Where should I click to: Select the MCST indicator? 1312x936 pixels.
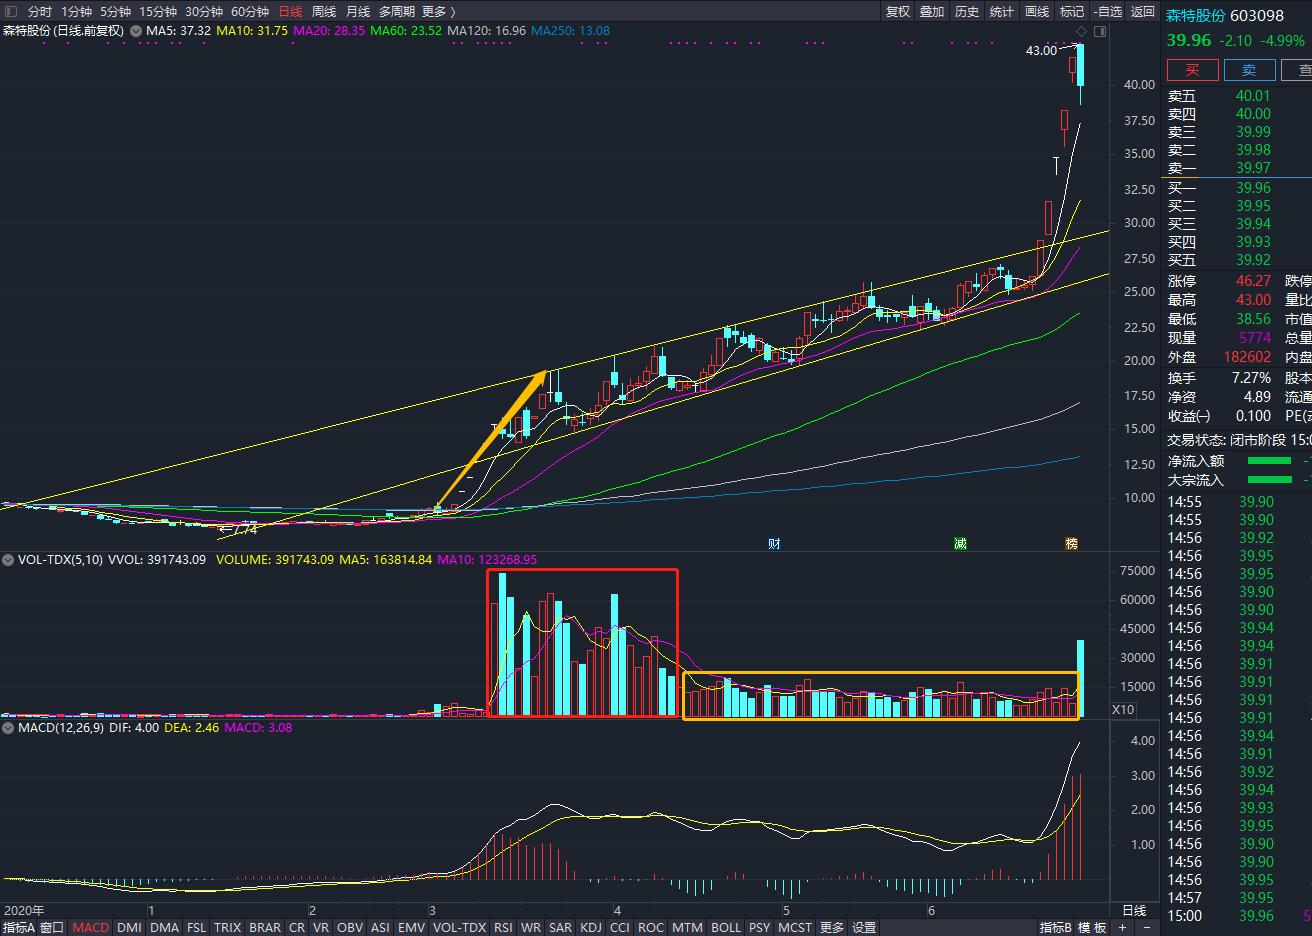click(x=795, y=927)
